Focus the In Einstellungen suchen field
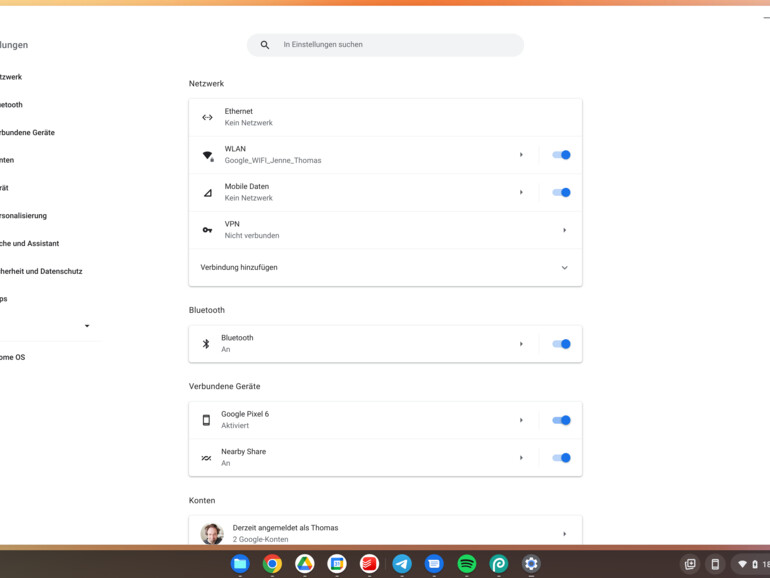 pos(385,45)
